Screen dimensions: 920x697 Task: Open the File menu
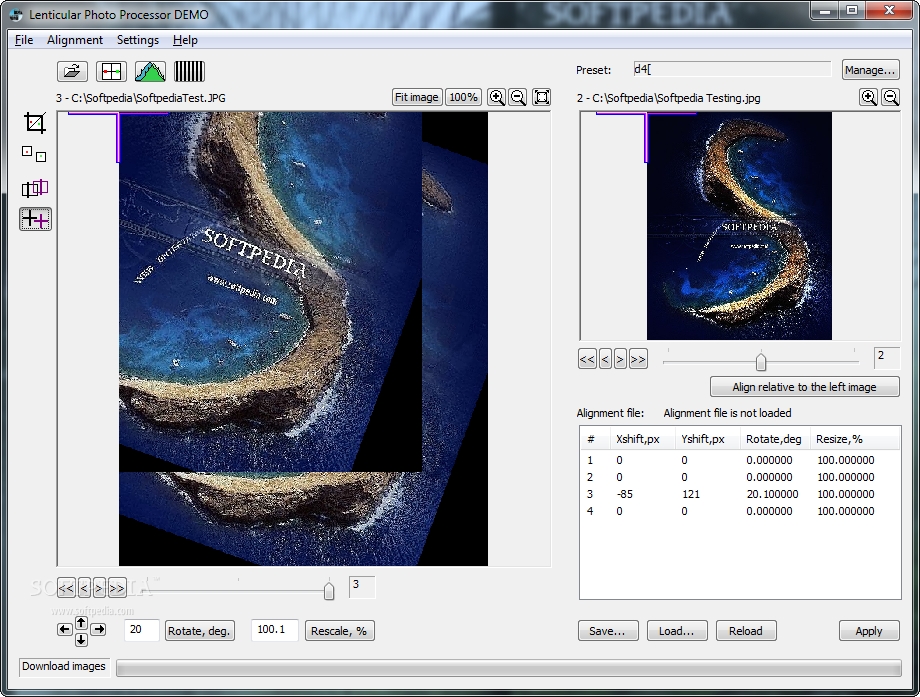click(23, 40)
